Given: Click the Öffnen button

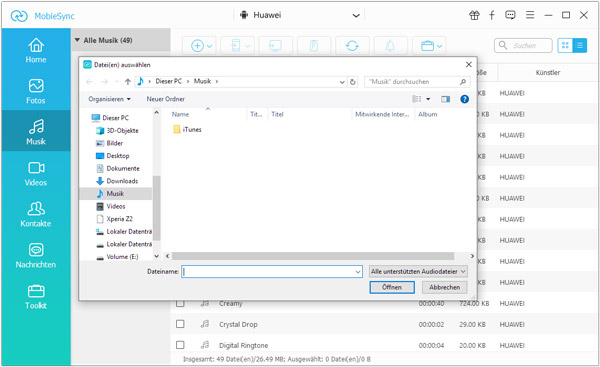Looking at the screenshot, I should tap(392, 287).
